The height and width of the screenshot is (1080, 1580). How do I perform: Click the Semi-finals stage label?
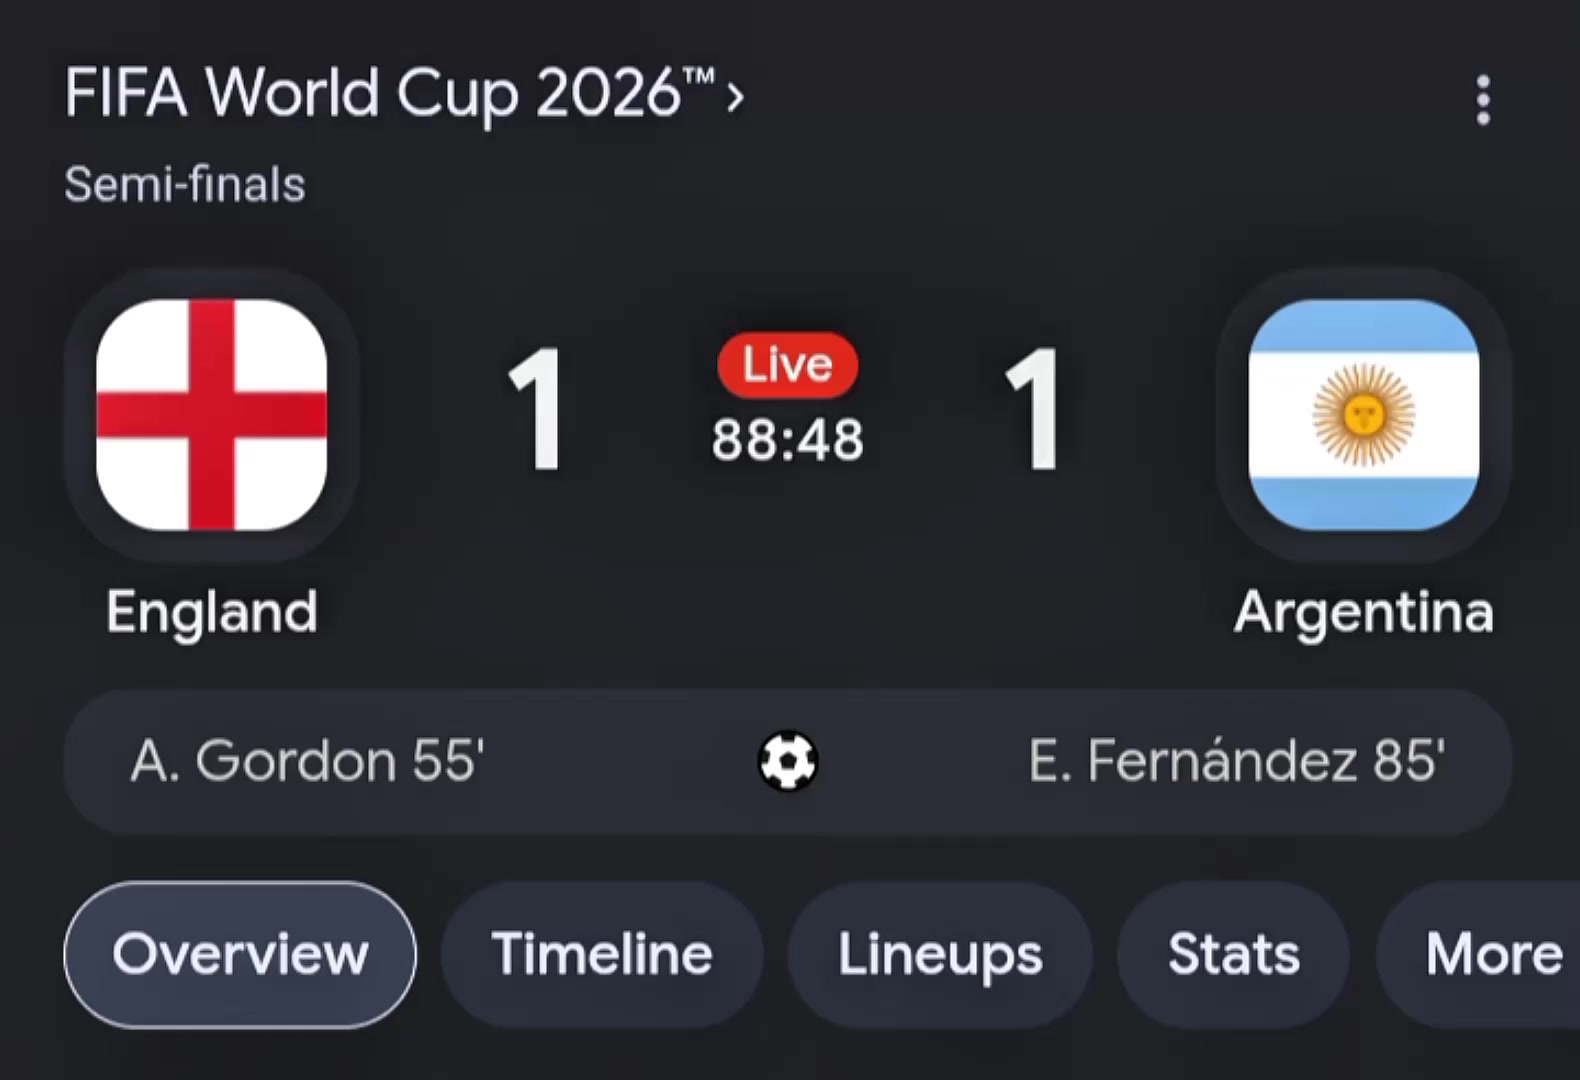coord(185,185)
